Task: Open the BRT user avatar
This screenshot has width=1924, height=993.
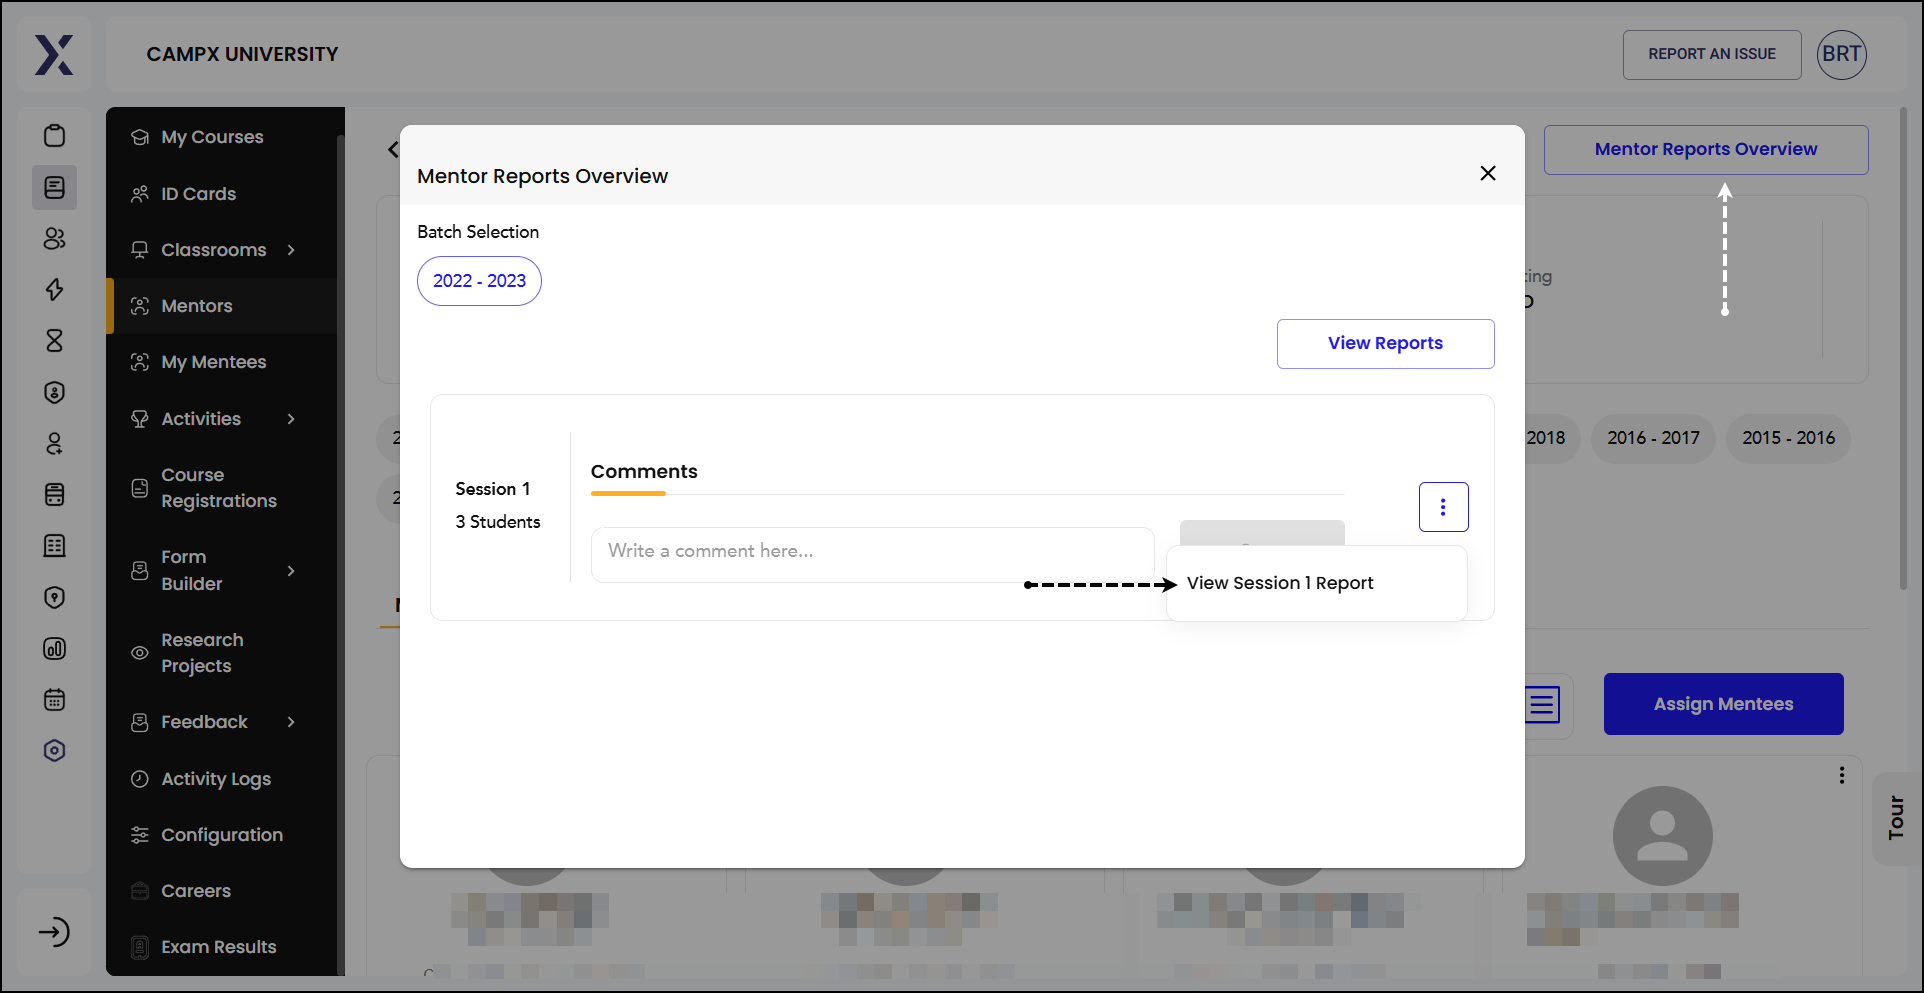Action: [x=1841, y=55]
